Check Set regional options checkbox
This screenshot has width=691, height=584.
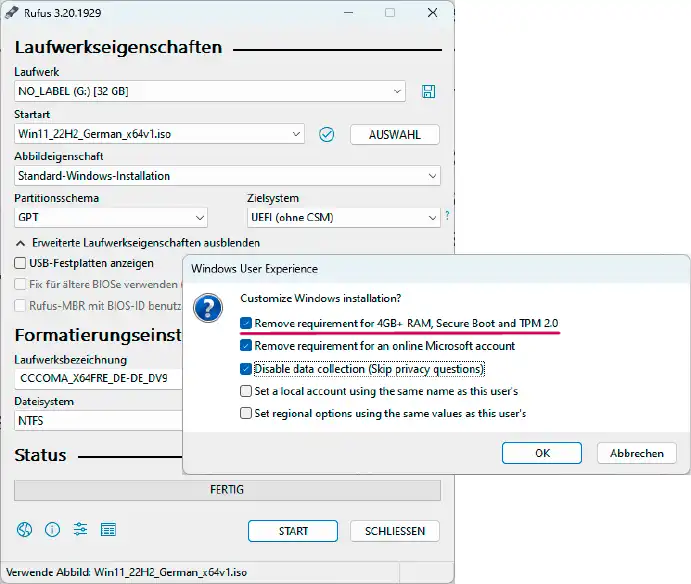click(x=246, y=413)
